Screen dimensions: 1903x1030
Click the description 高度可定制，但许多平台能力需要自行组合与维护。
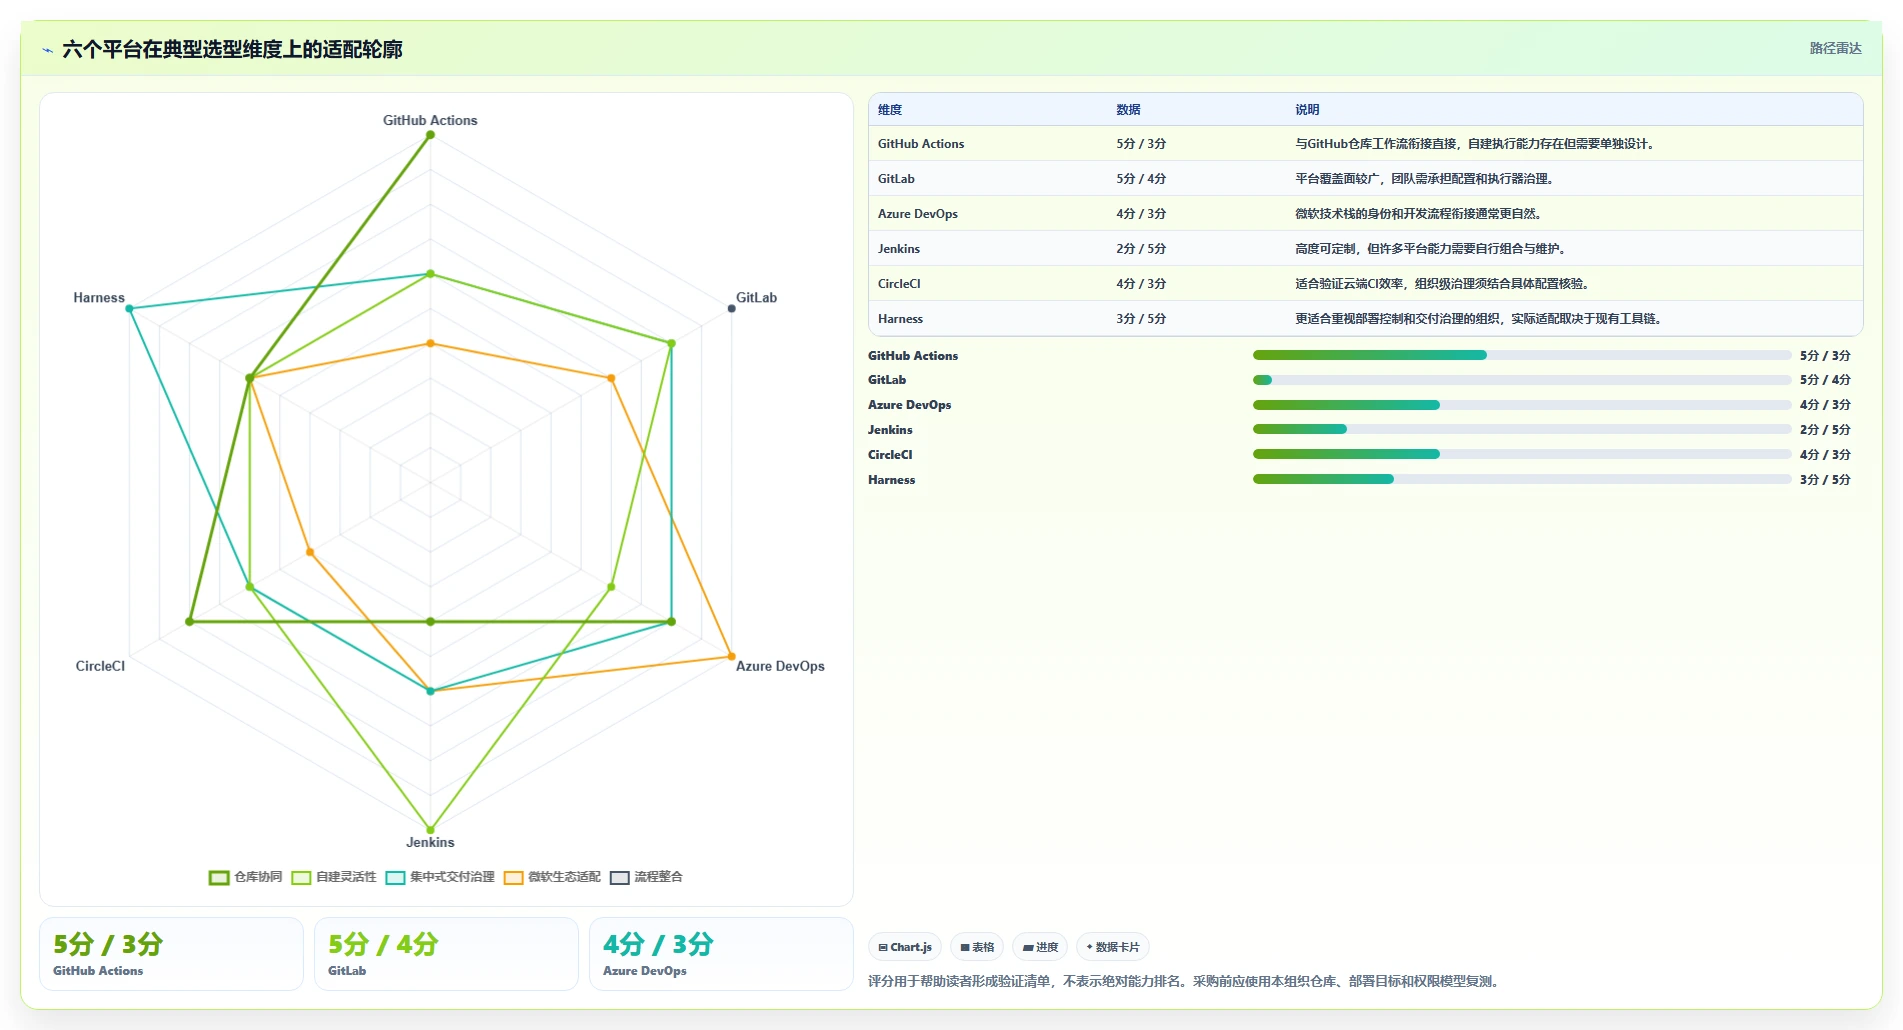pos(1432,249)
